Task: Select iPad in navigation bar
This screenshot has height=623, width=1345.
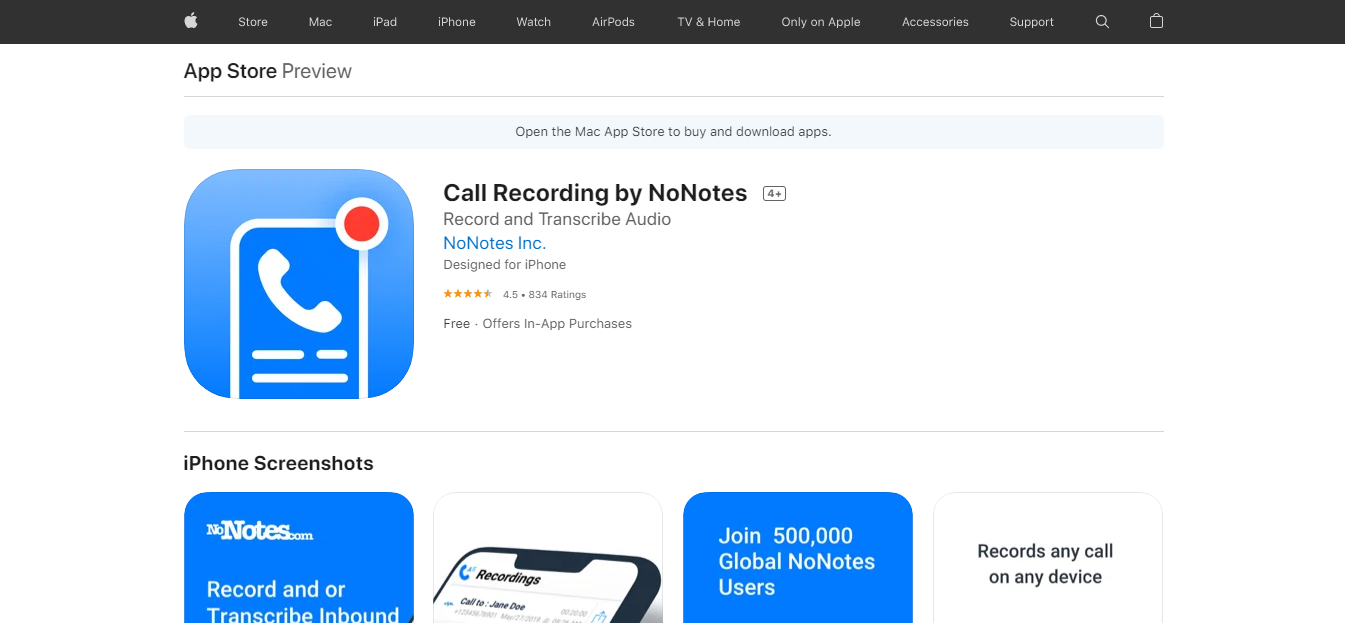Action: pos(385,22)
